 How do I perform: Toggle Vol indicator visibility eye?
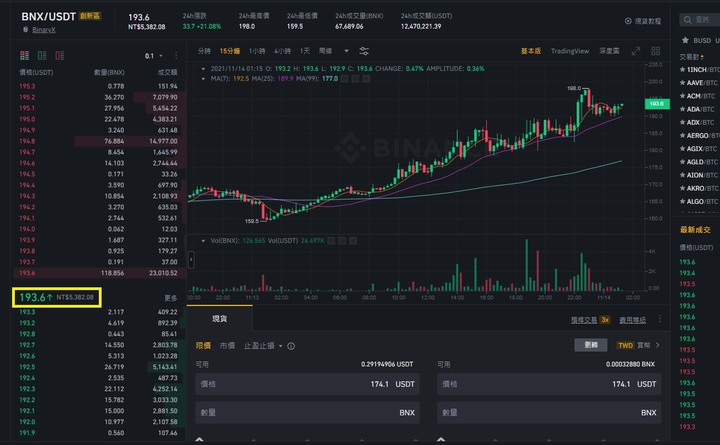331,241
